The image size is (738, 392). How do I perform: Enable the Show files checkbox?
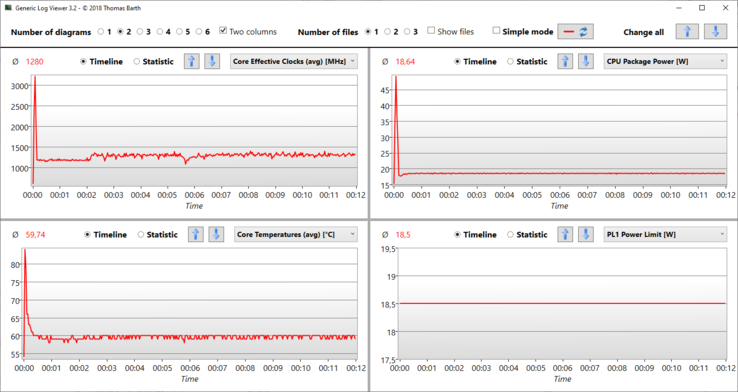pos(431,31)
